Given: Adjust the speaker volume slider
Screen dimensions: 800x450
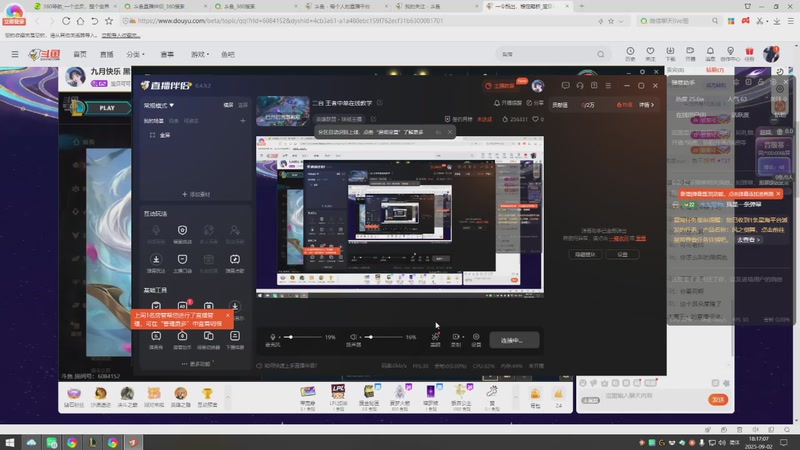Looking at the screenshot, I should pyautogui.click(x=383, y=337).
